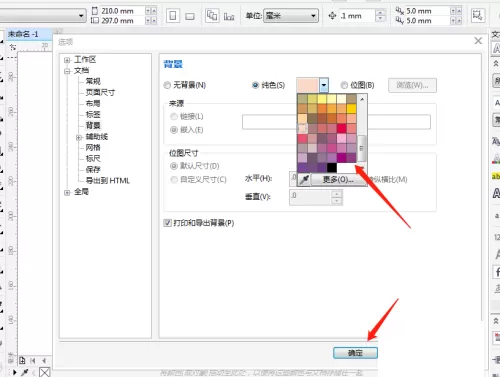Click the status bar eyedropper icon

tap(25, 372)
